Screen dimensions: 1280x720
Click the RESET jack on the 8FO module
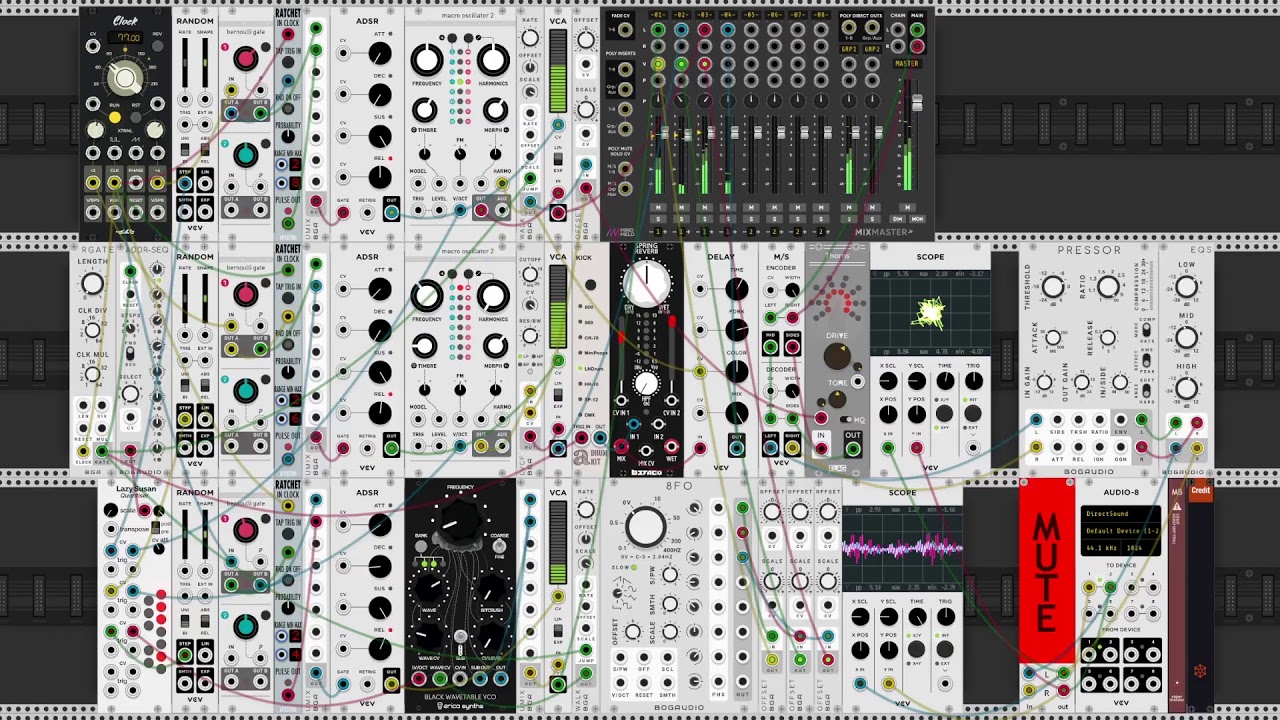pos(646,681)
